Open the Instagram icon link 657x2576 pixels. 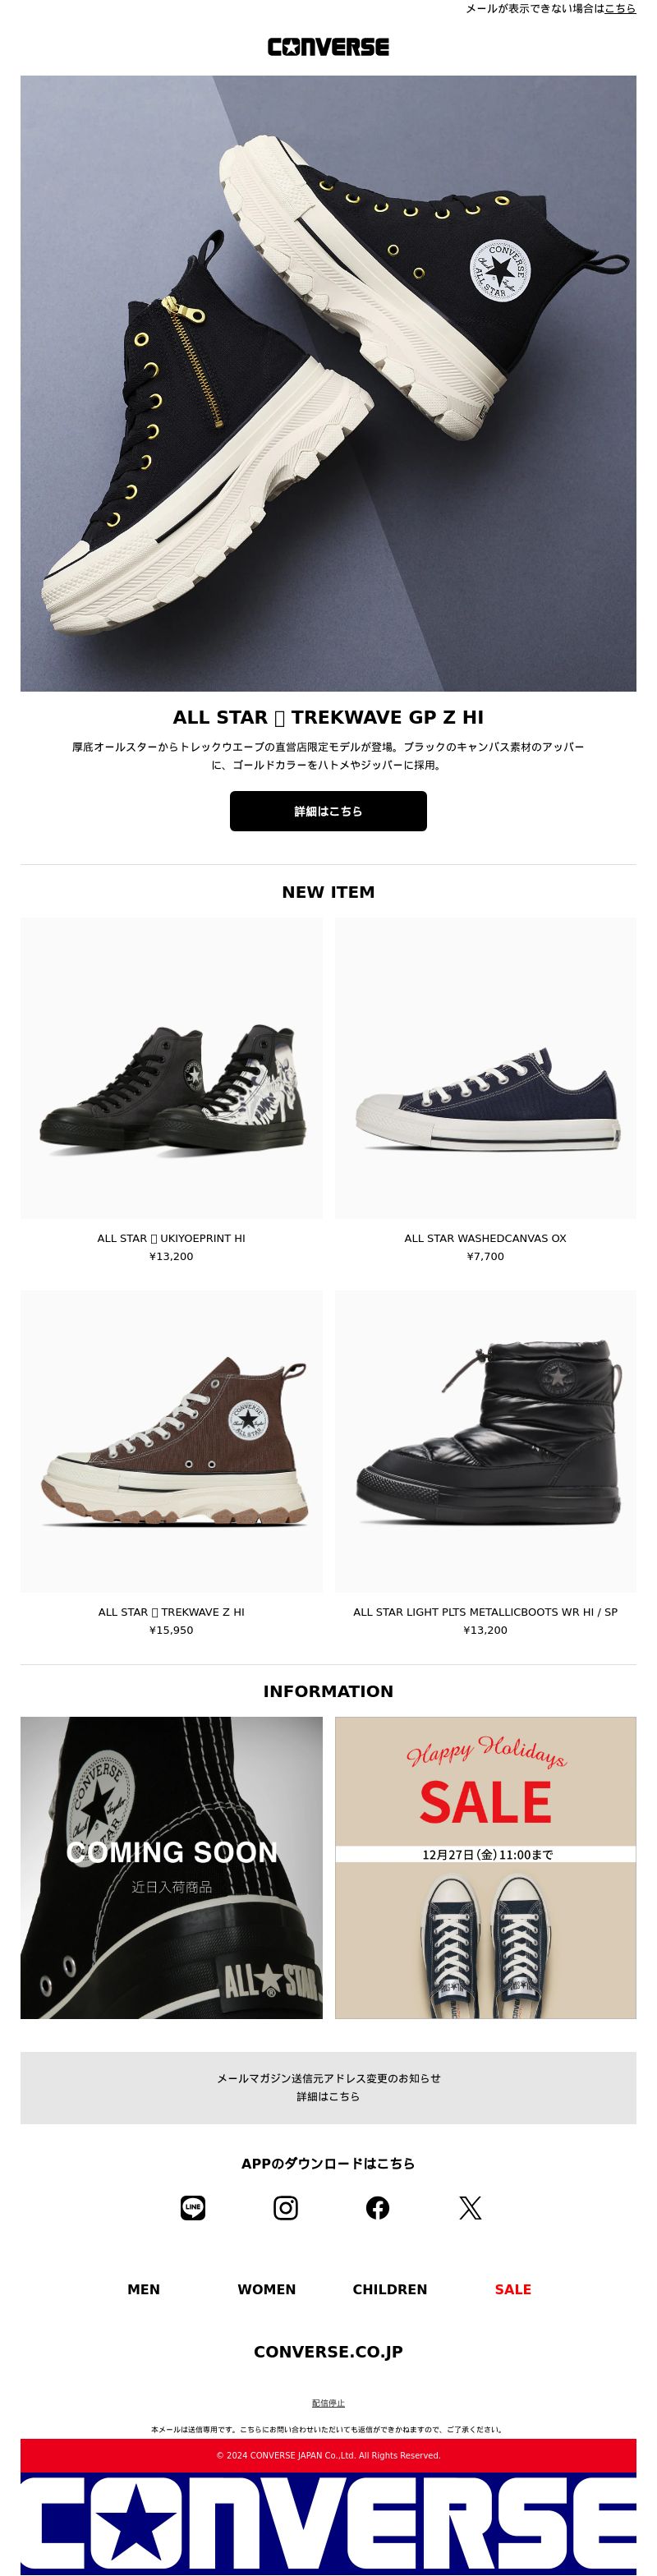coord(286,2208)
